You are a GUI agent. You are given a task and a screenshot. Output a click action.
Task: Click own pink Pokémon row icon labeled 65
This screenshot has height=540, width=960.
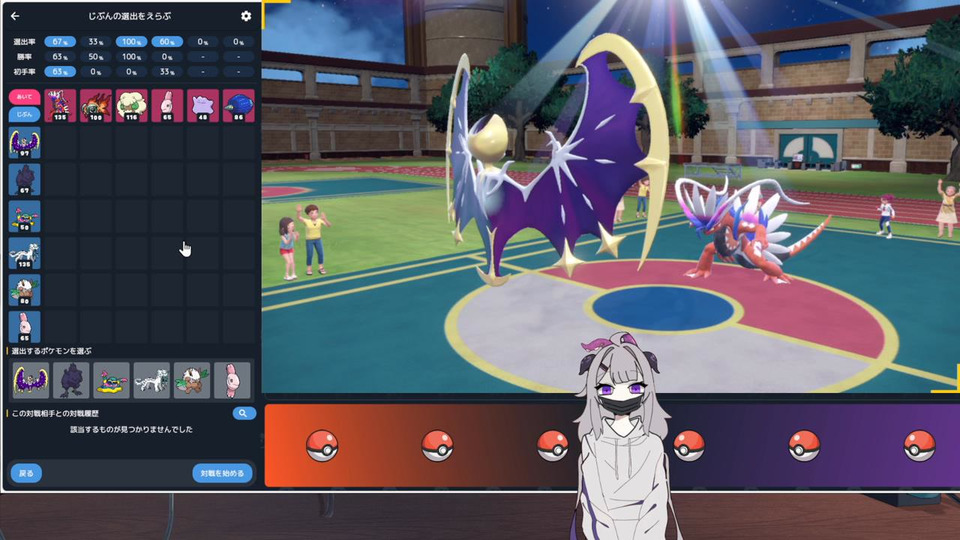24,327
